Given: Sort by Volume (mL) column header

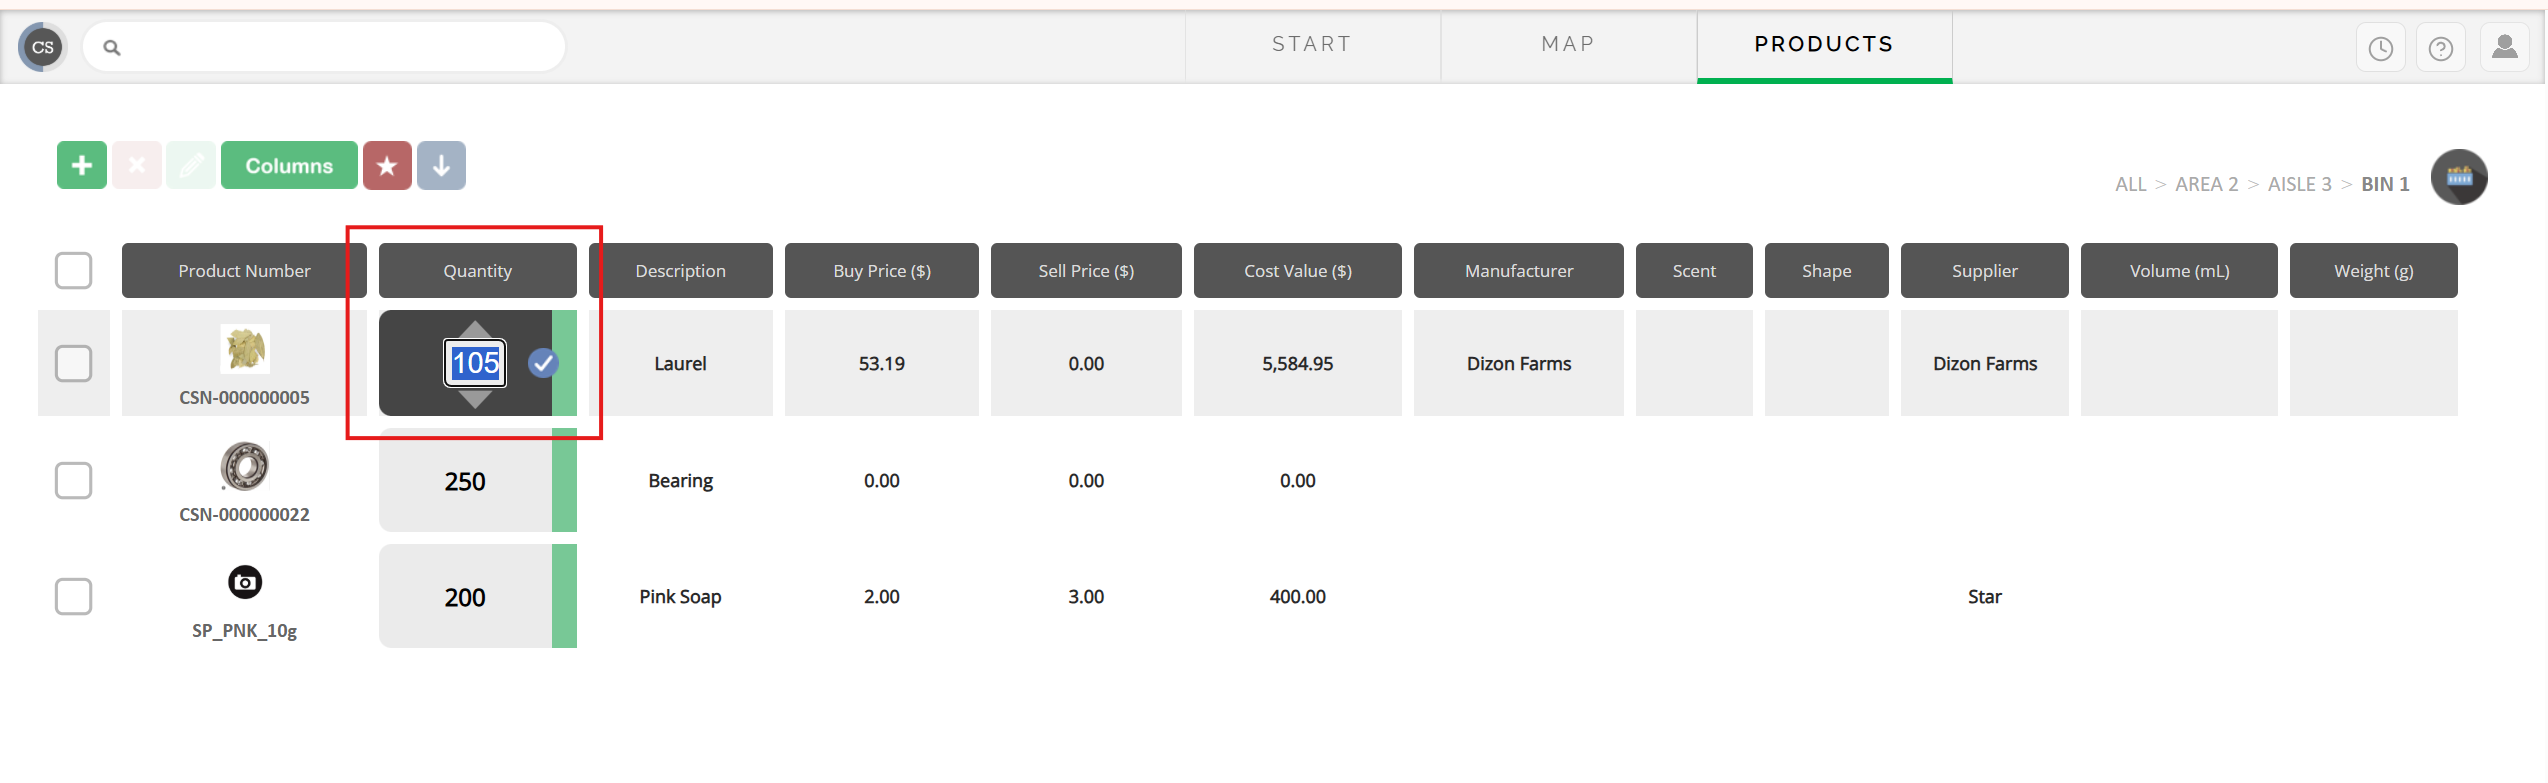Looking at the screenshot, I should pos(2179,271).
